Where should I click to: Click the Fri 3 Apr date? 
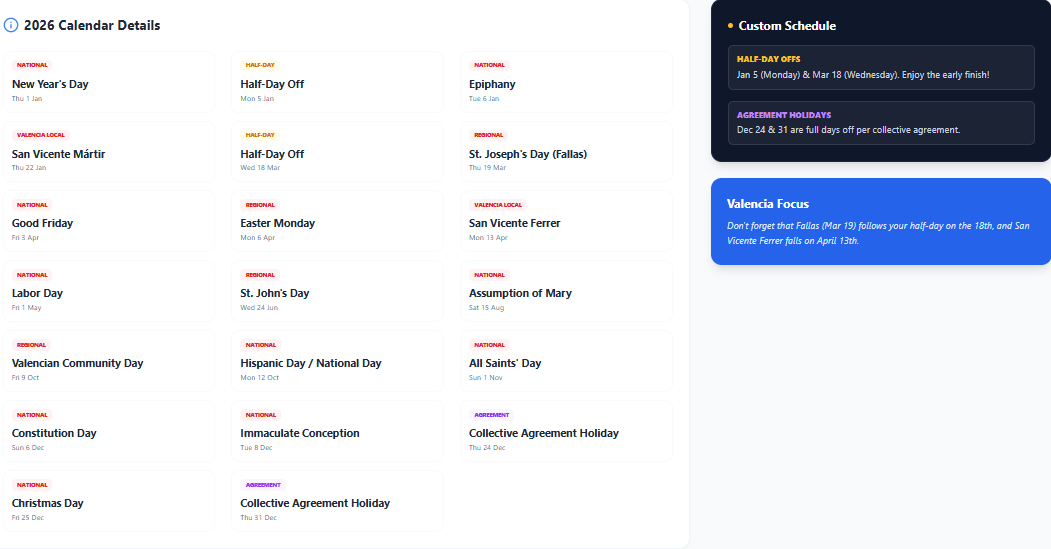[x=25, y=237]
